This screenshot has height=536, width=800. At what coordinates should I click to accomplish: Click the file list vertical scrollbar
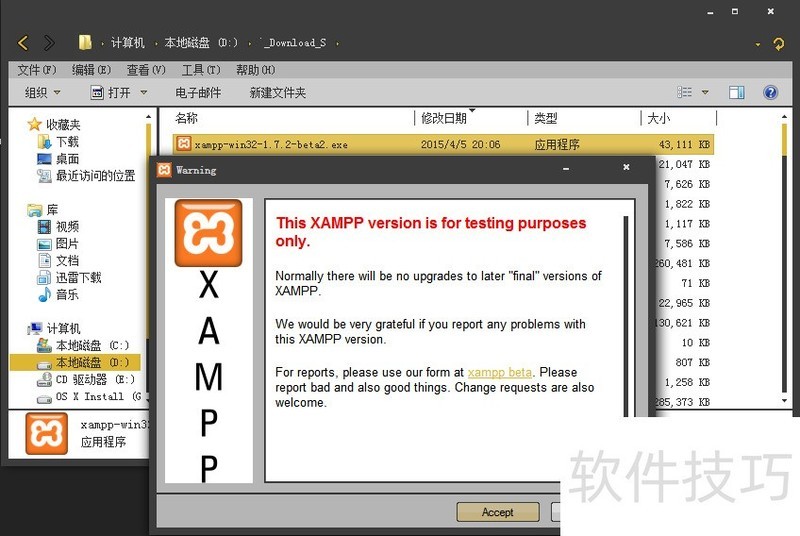click(784, 258)
